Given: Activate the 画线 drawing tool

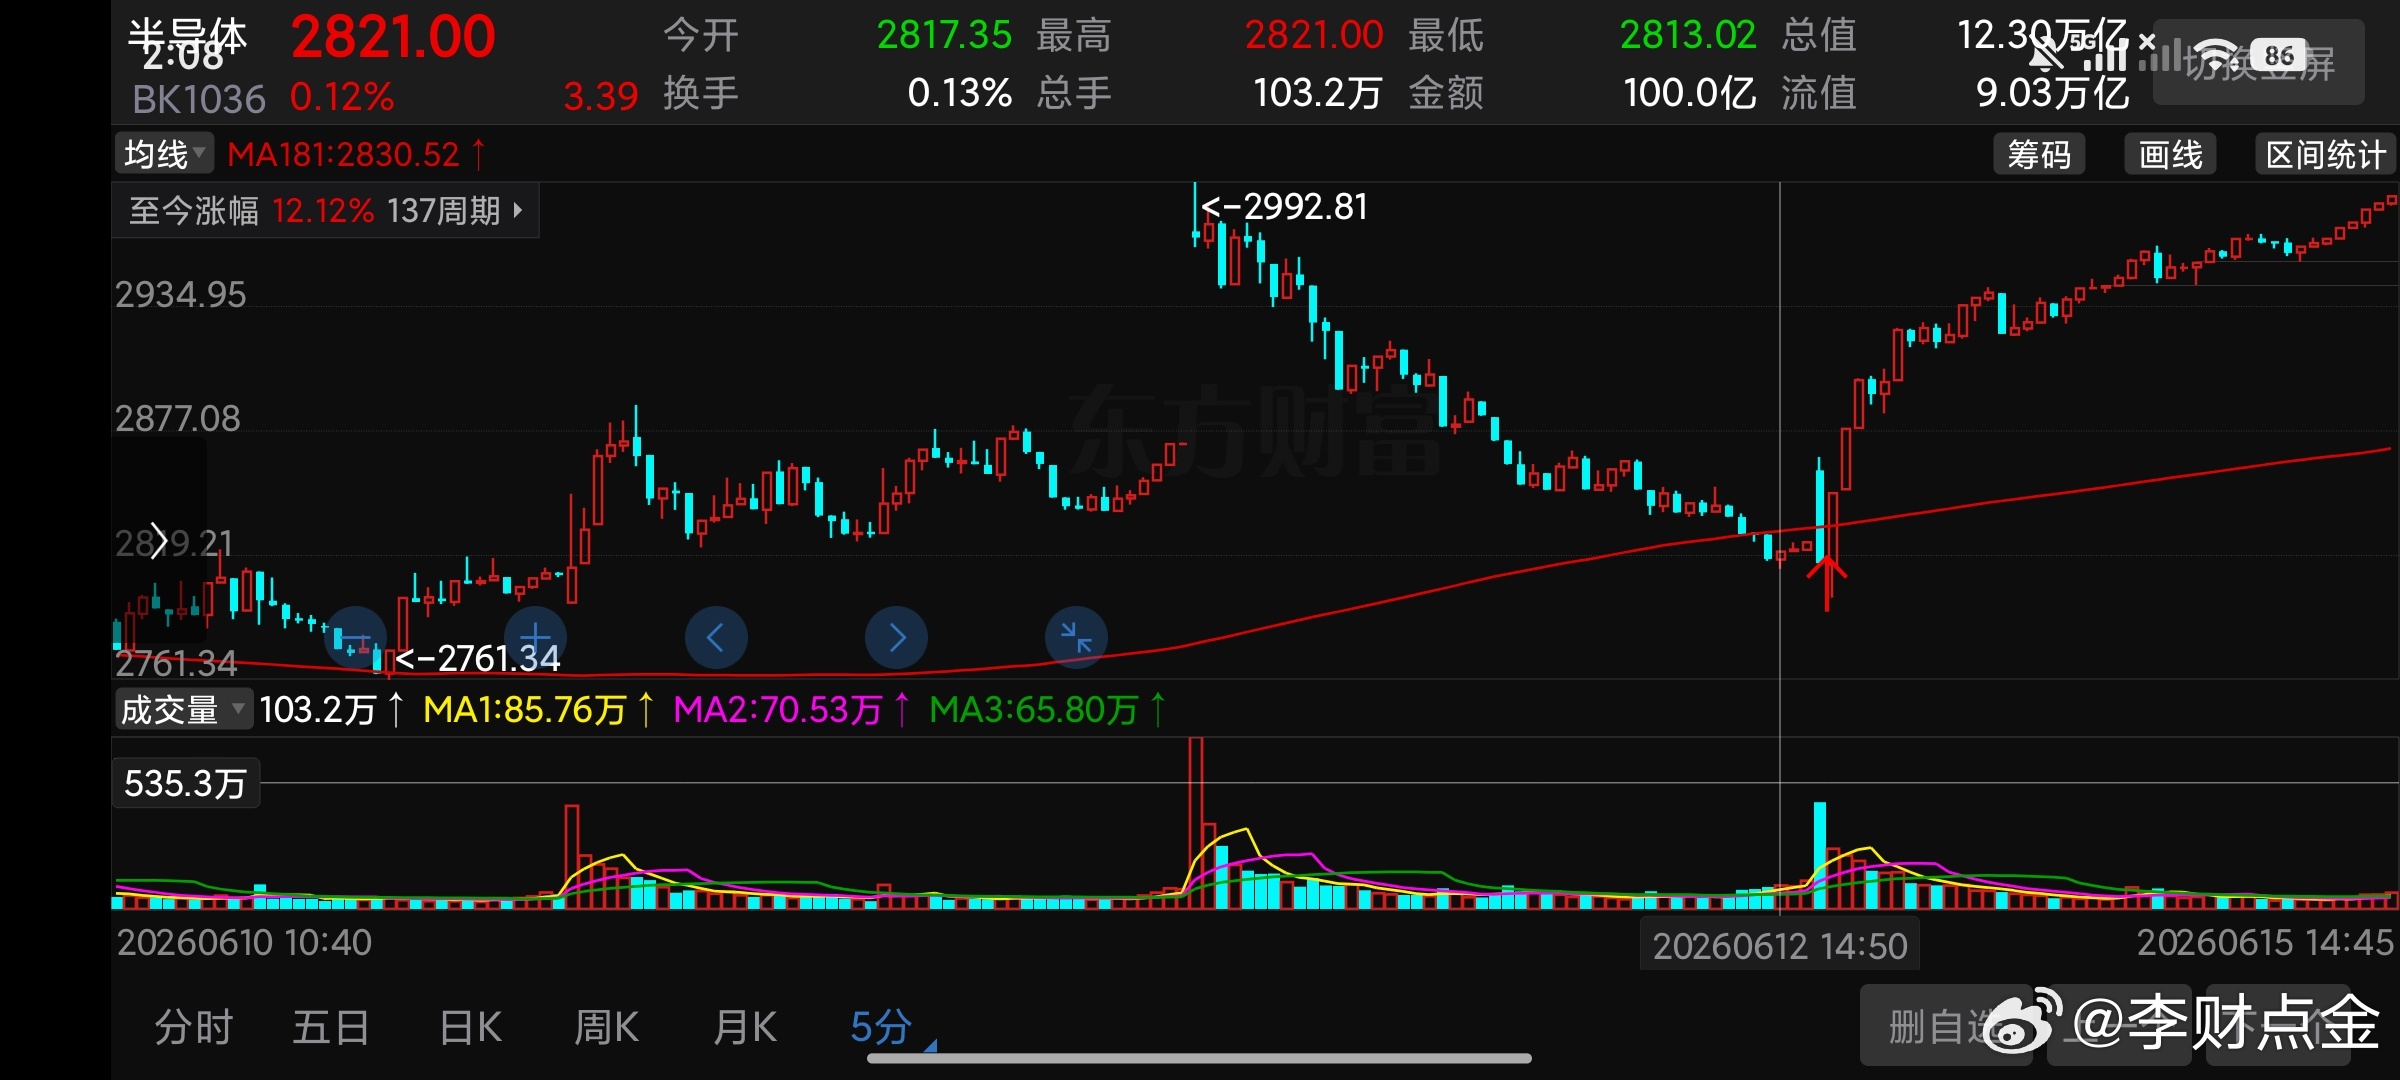Looking at the screenshot, I should (x=2170, y=154).
